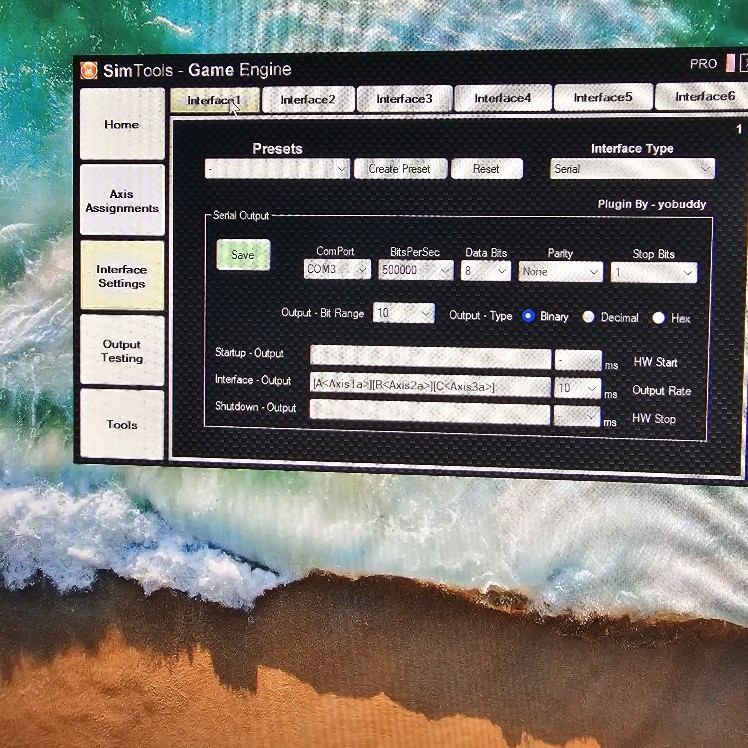
Task: Open the Data Bits dropdown
Action: click(x=486, y=271)
